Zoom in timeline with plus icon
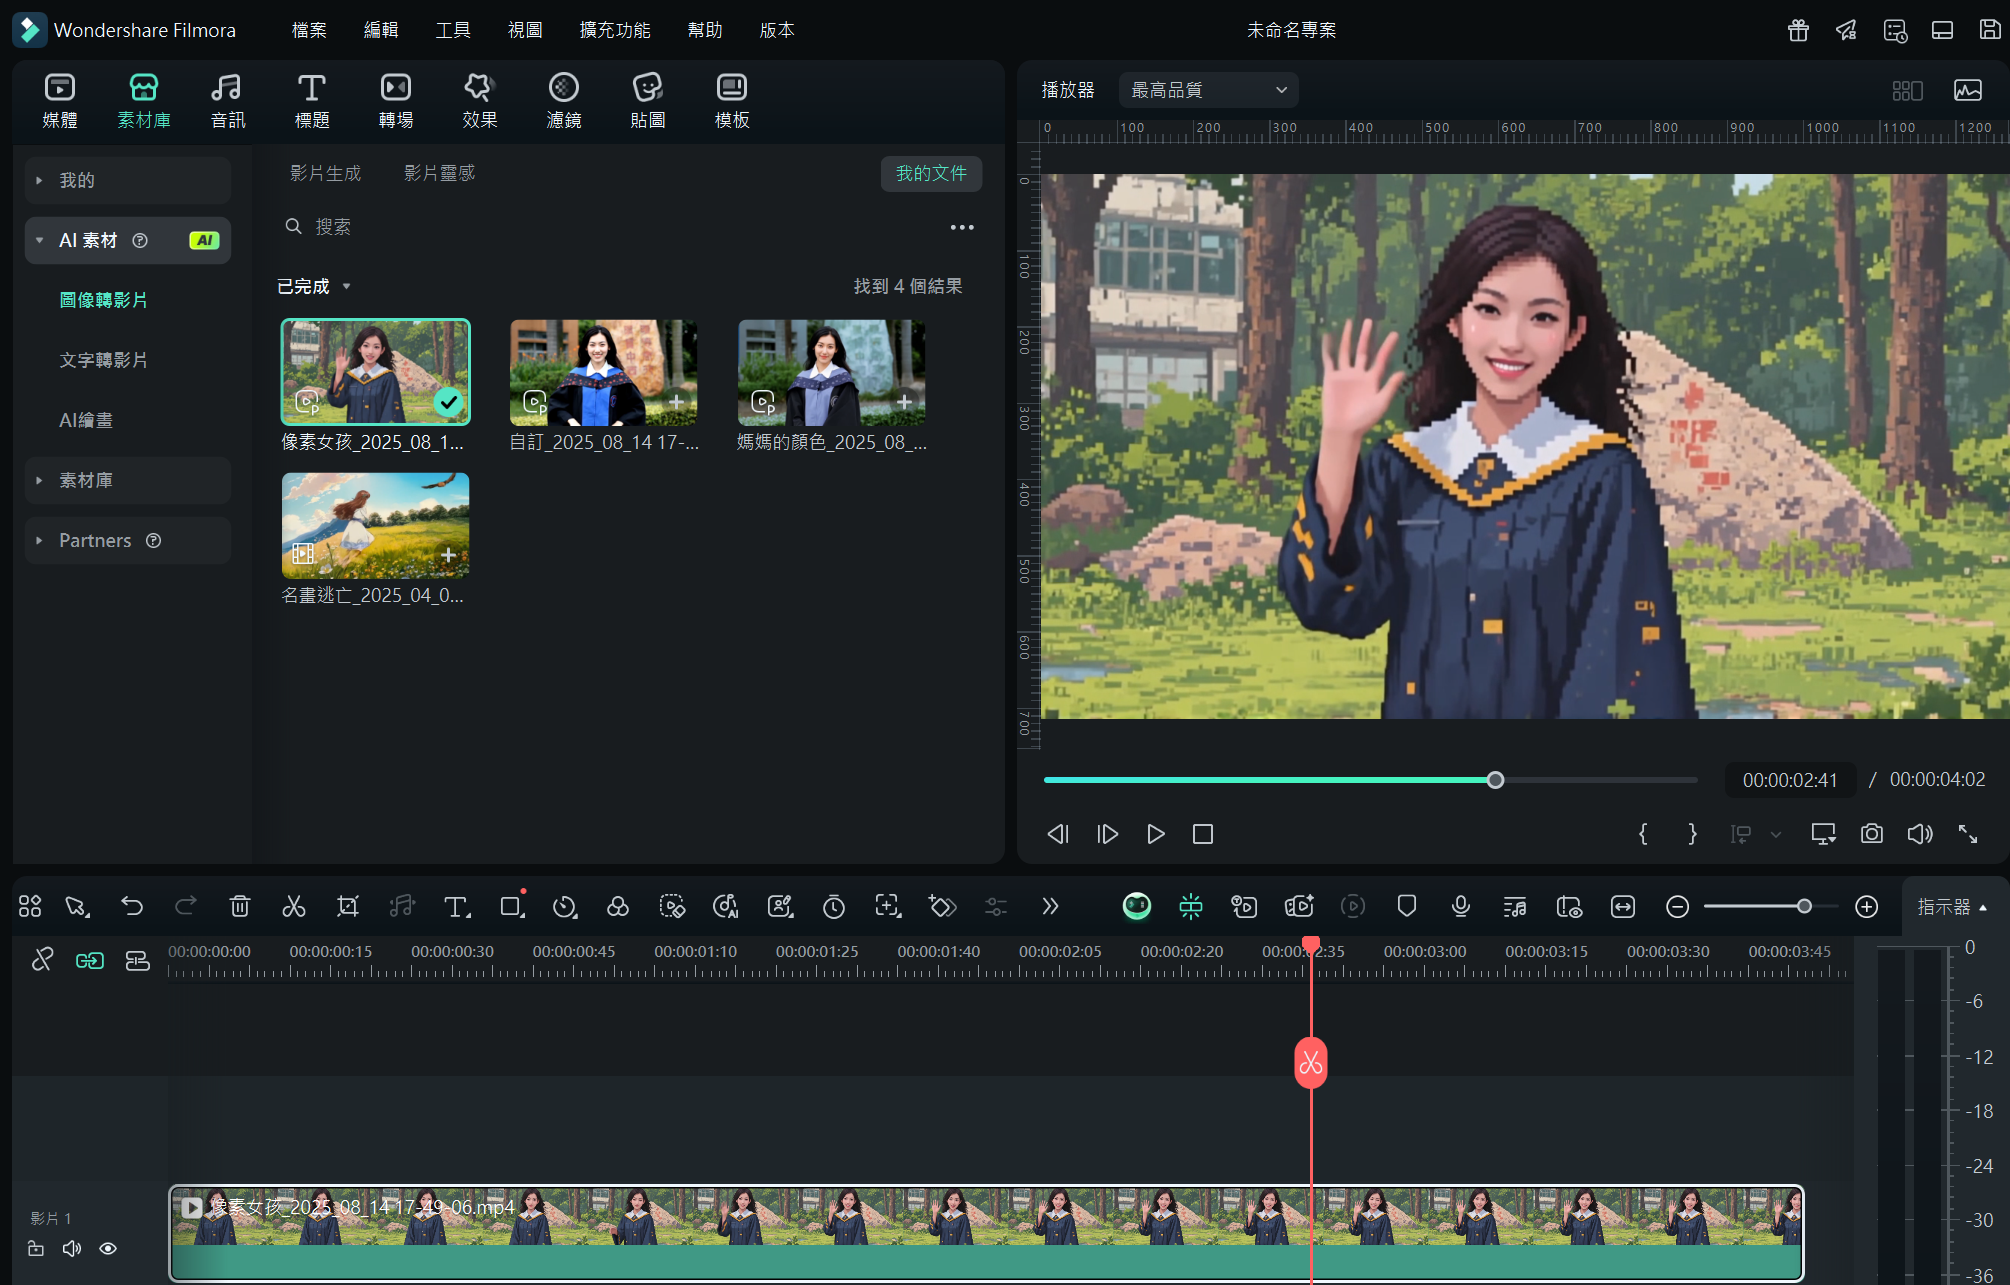This screenshot has height=1285, width=2010. [x=1867, y=907]
